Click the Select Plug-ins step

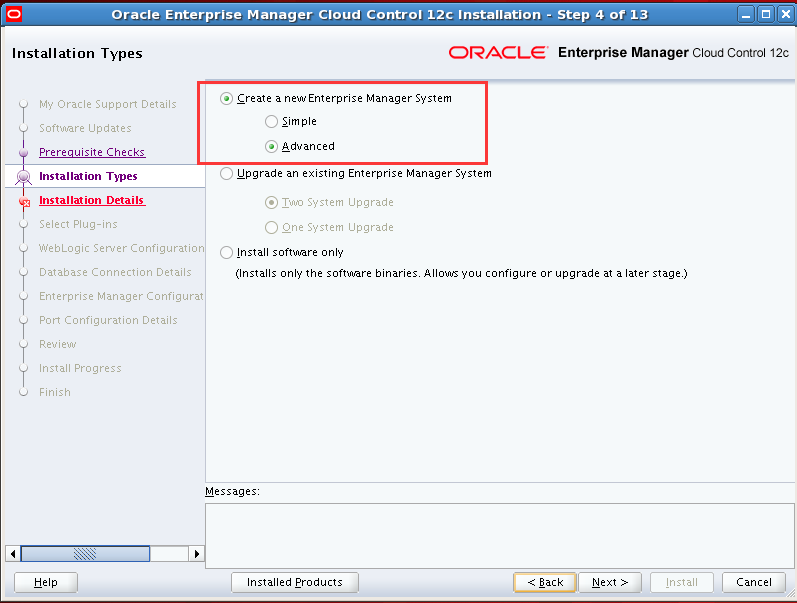point(78,224)
